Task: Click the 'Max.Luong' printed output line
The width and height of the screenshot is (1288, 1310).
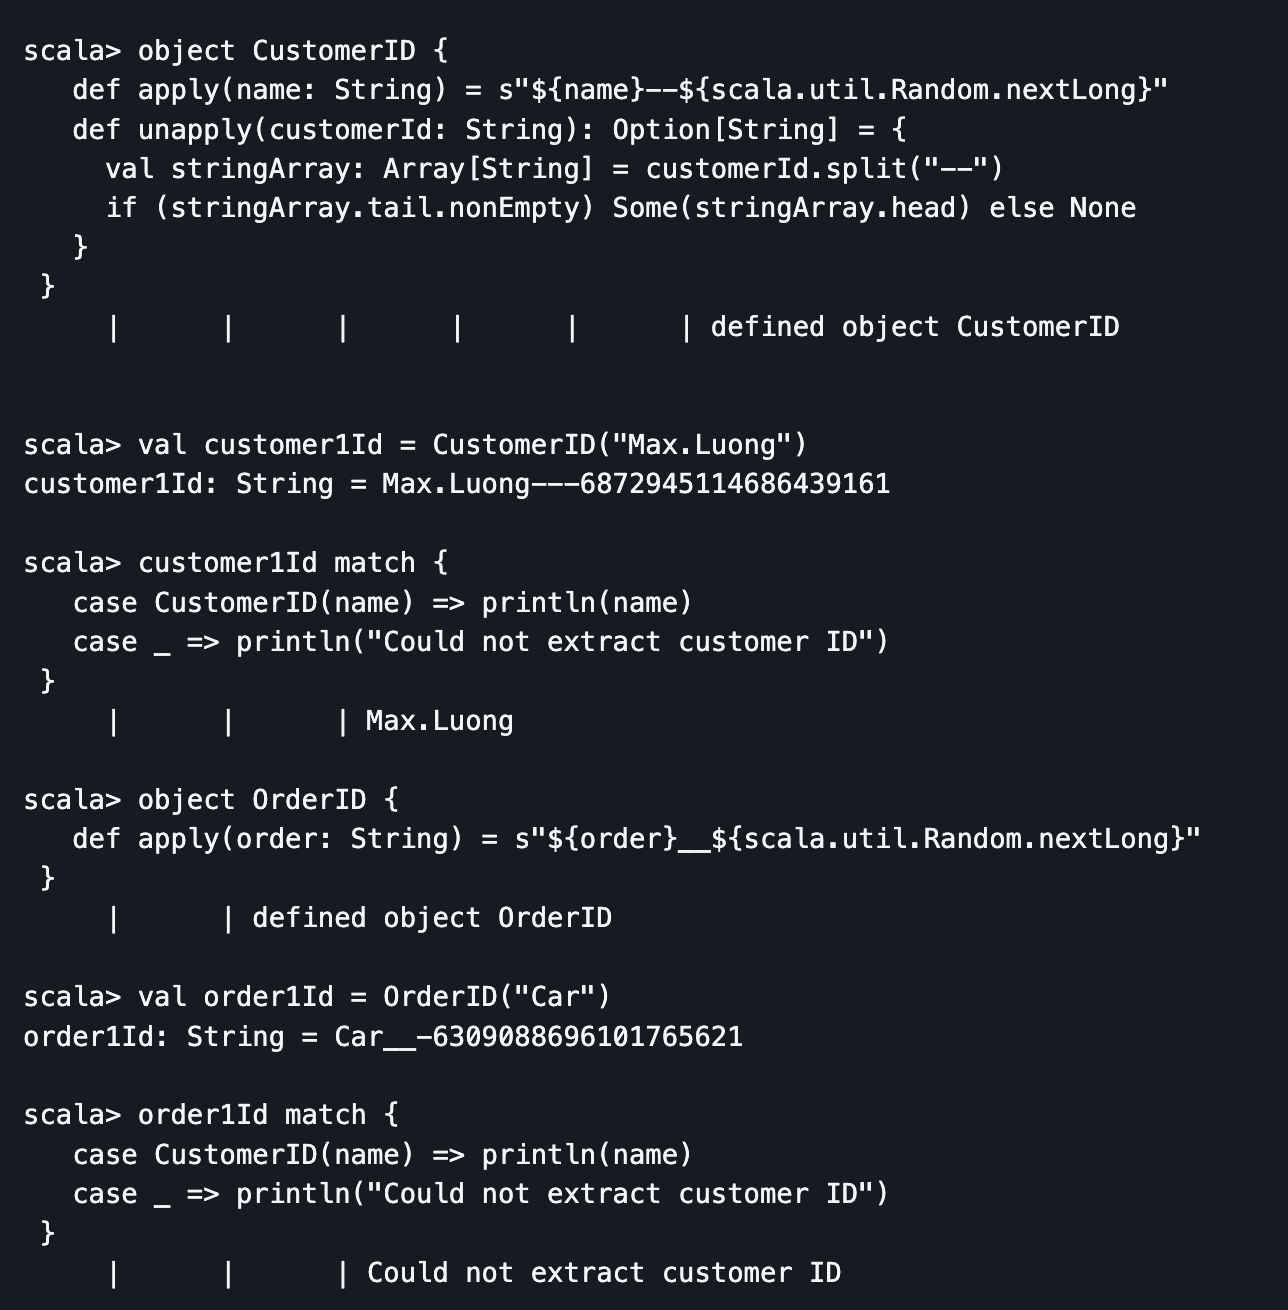Action: click(x=439, y=721)
